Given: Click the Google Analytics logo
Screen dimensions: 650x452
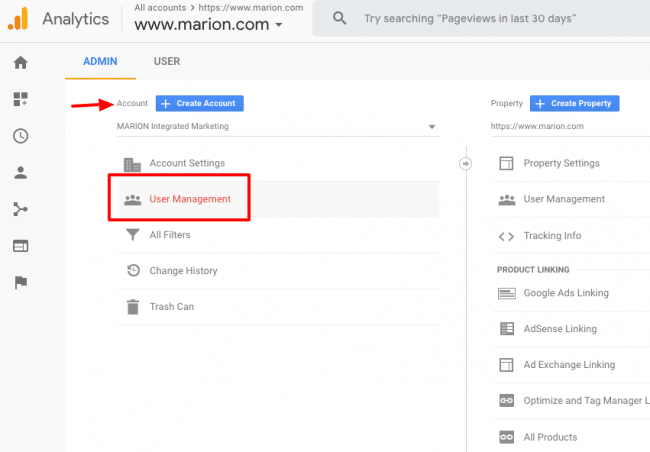Looking at the screenshot, I should pyautogui.click(x=18, y=18).
